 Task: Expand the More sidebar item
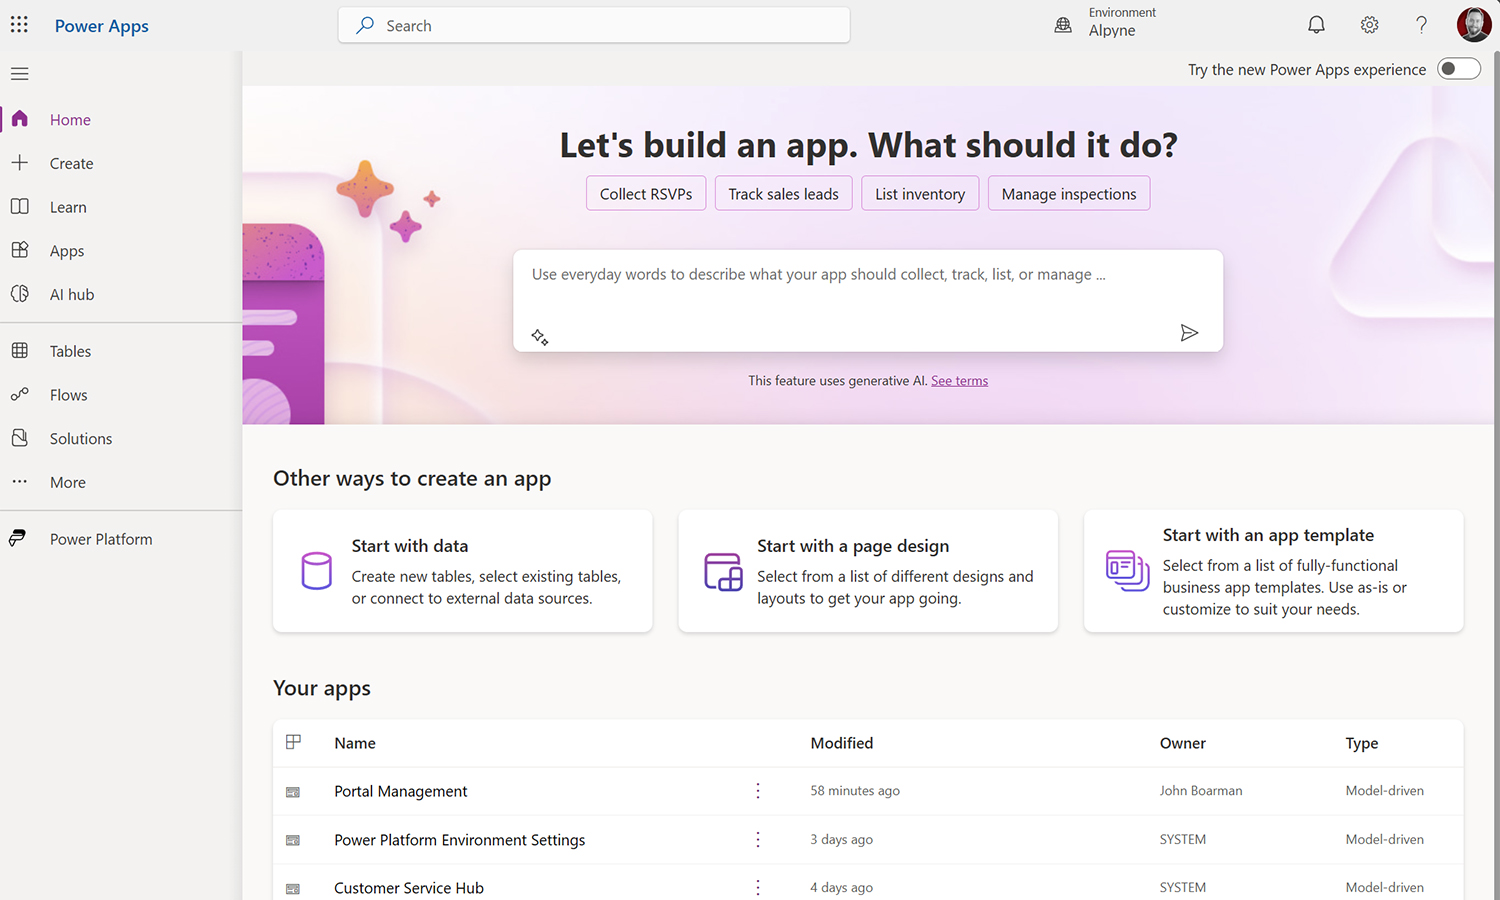pyautogui.click(x=66, y=482)
